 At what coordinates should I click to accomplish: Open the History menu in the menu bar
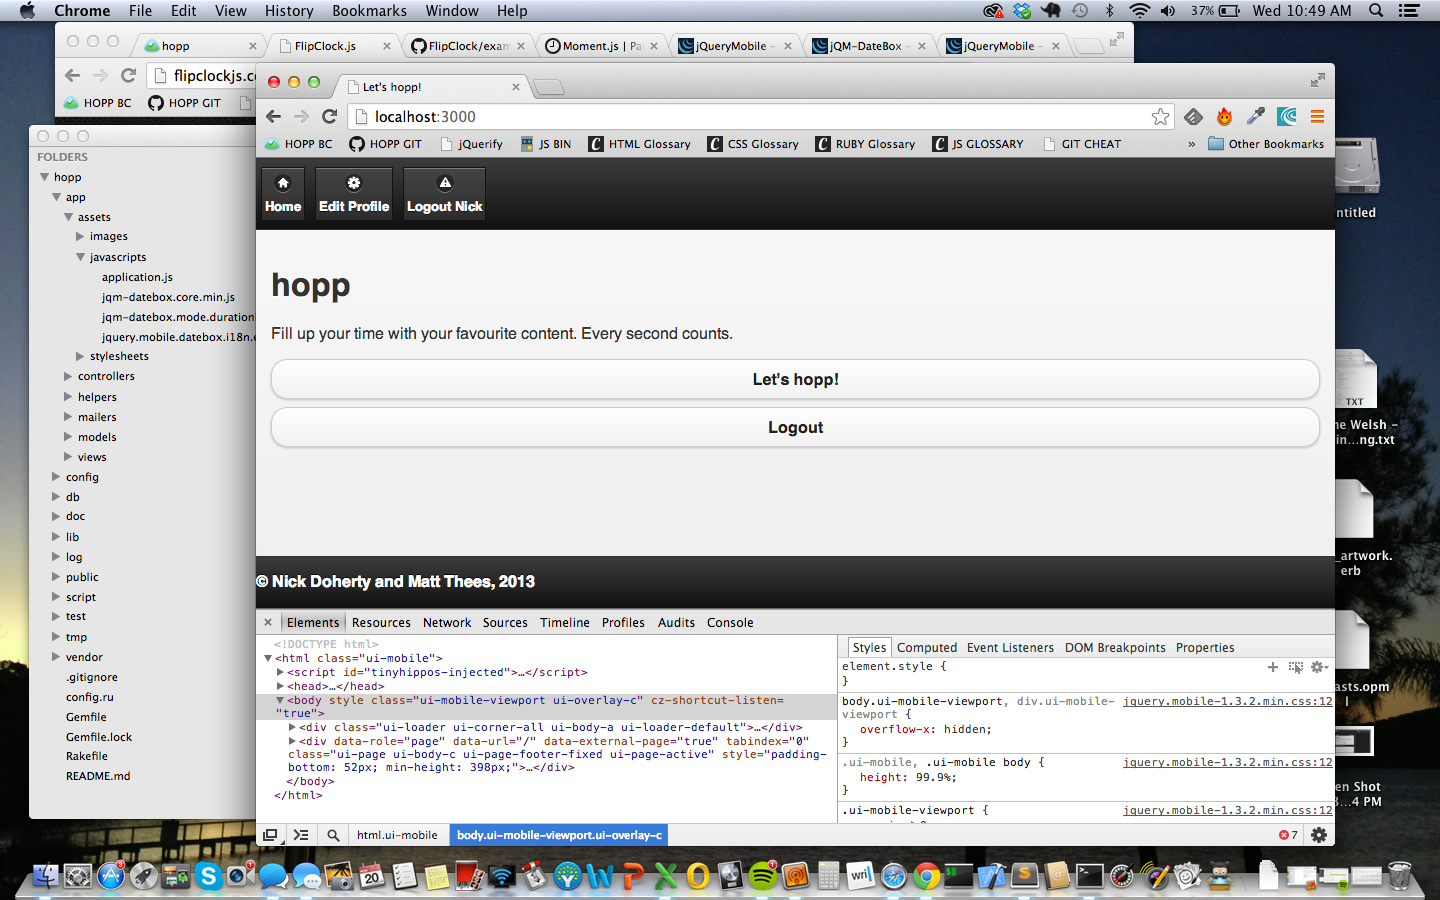(x=289, y=11)
